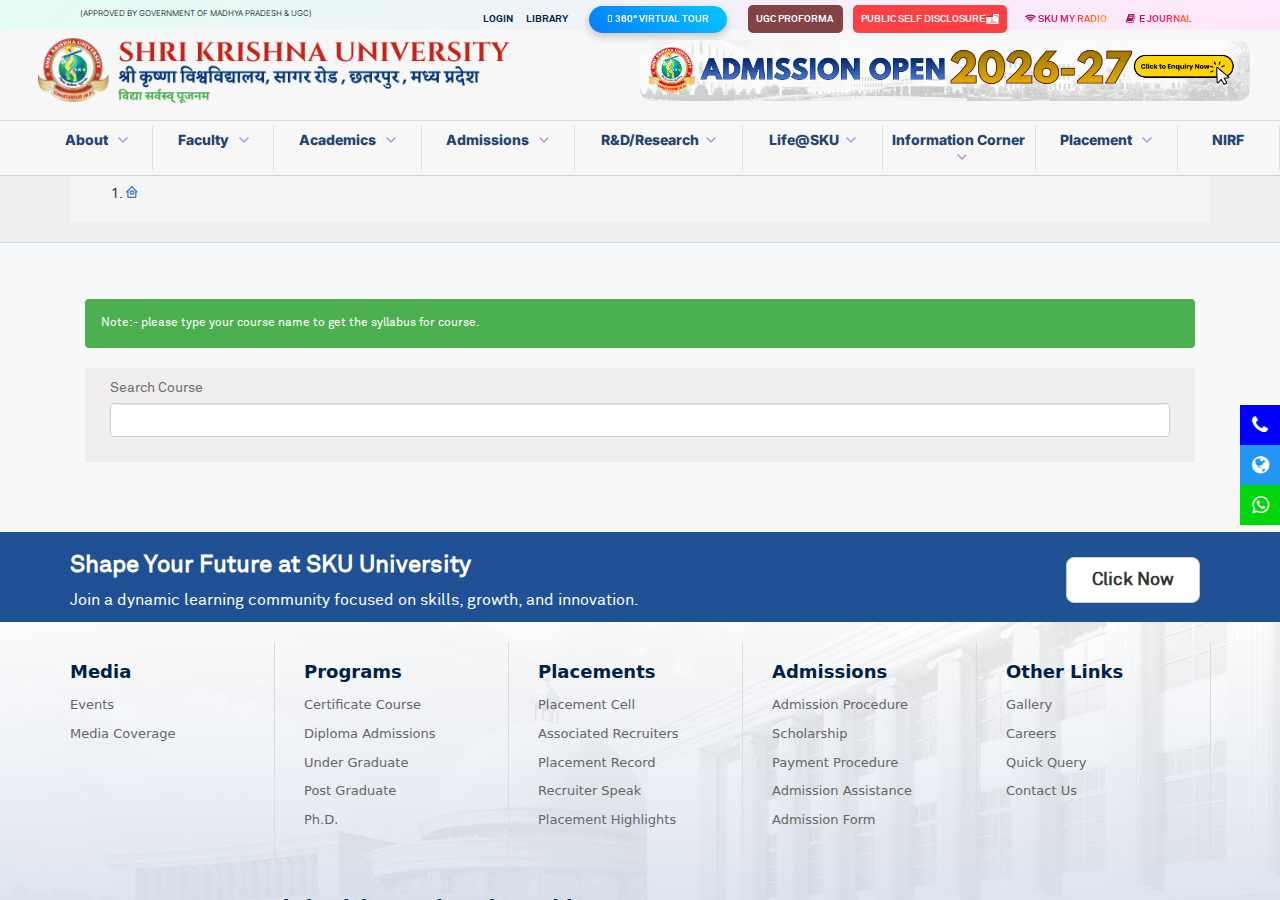Open the Placement dropdown chevron
The height and width of the screenshot is (900, 1280).
click(1147, 140)
